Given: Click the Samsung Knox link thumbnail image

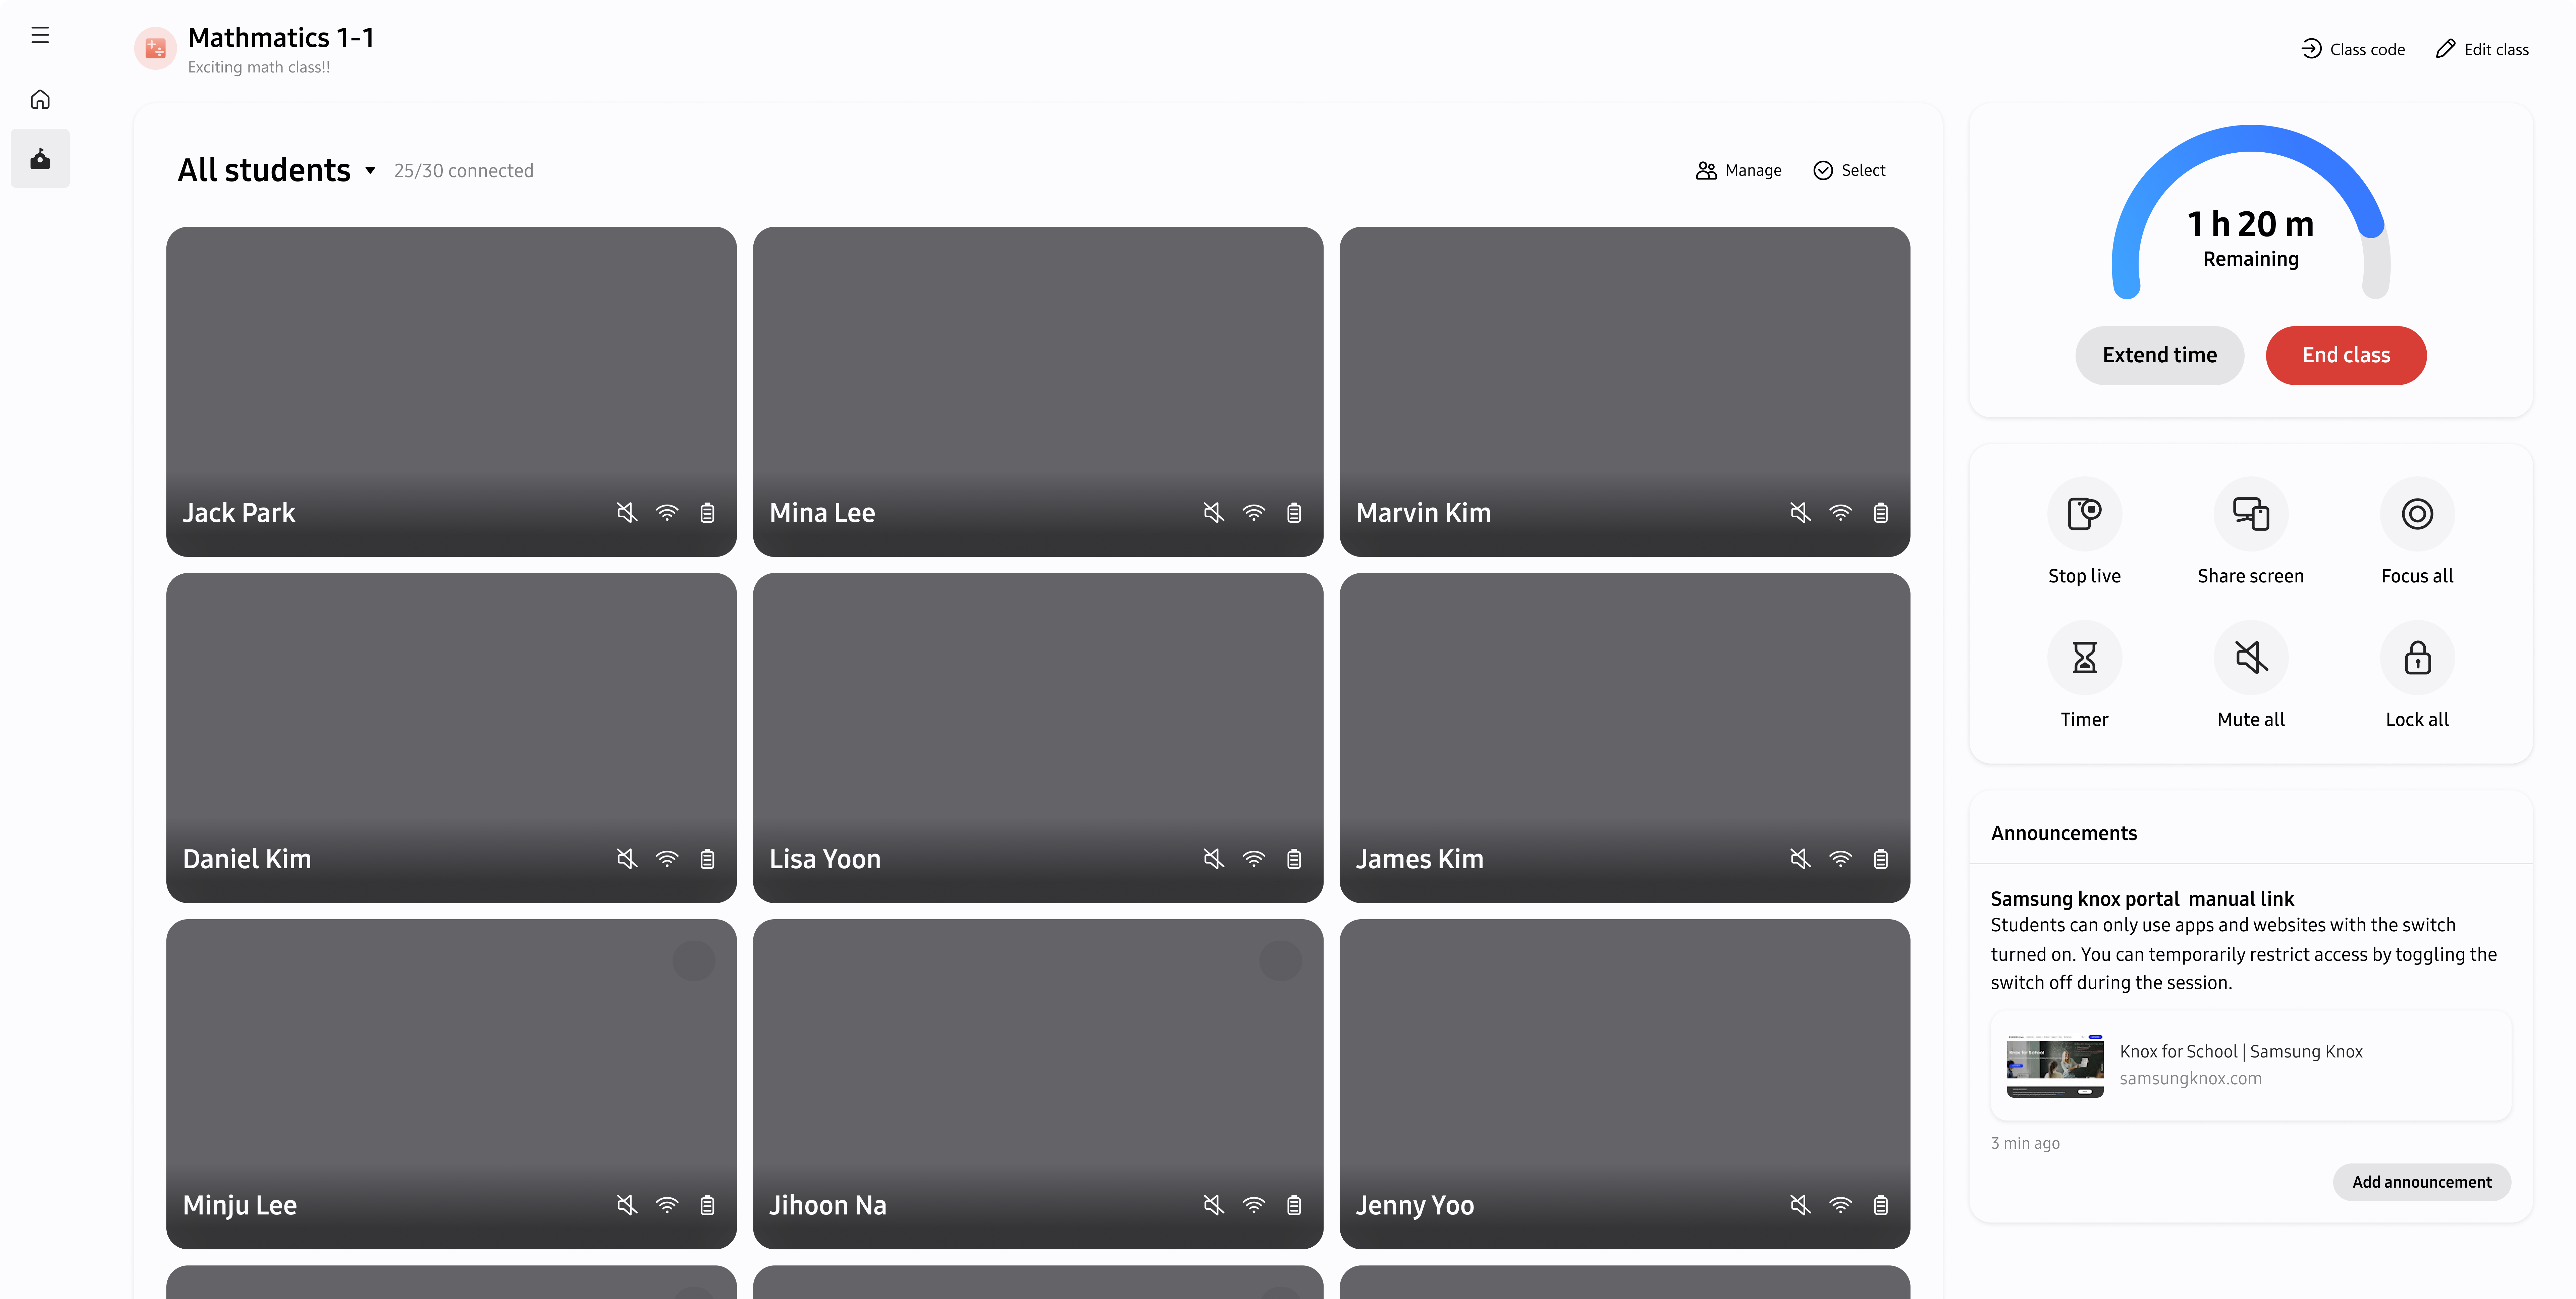Looking at the screenshot, I should click(x=2055, y=1066).
